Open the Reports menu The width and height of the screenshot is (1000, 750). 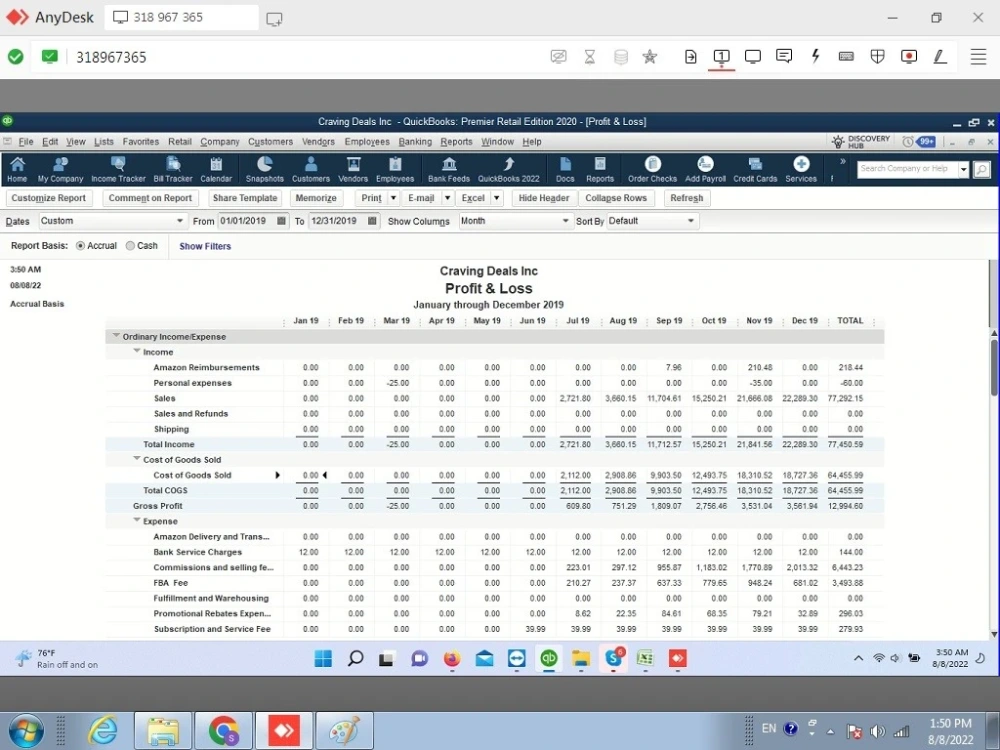pyautogui.click(x=456, y=142)
